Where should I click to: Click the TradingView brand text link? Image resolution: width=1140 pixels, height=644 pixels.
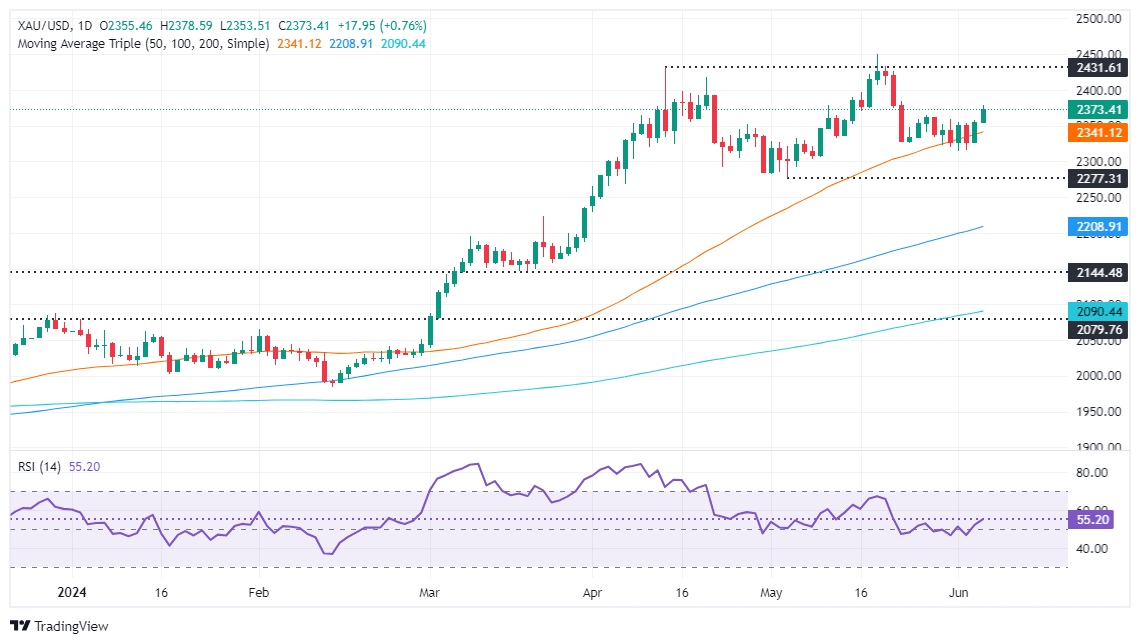(71, 626)
